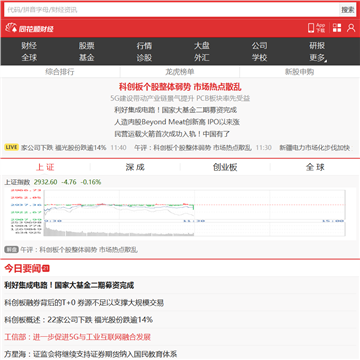Open the 全球 item in the dark navigation bar

(29, 58)
